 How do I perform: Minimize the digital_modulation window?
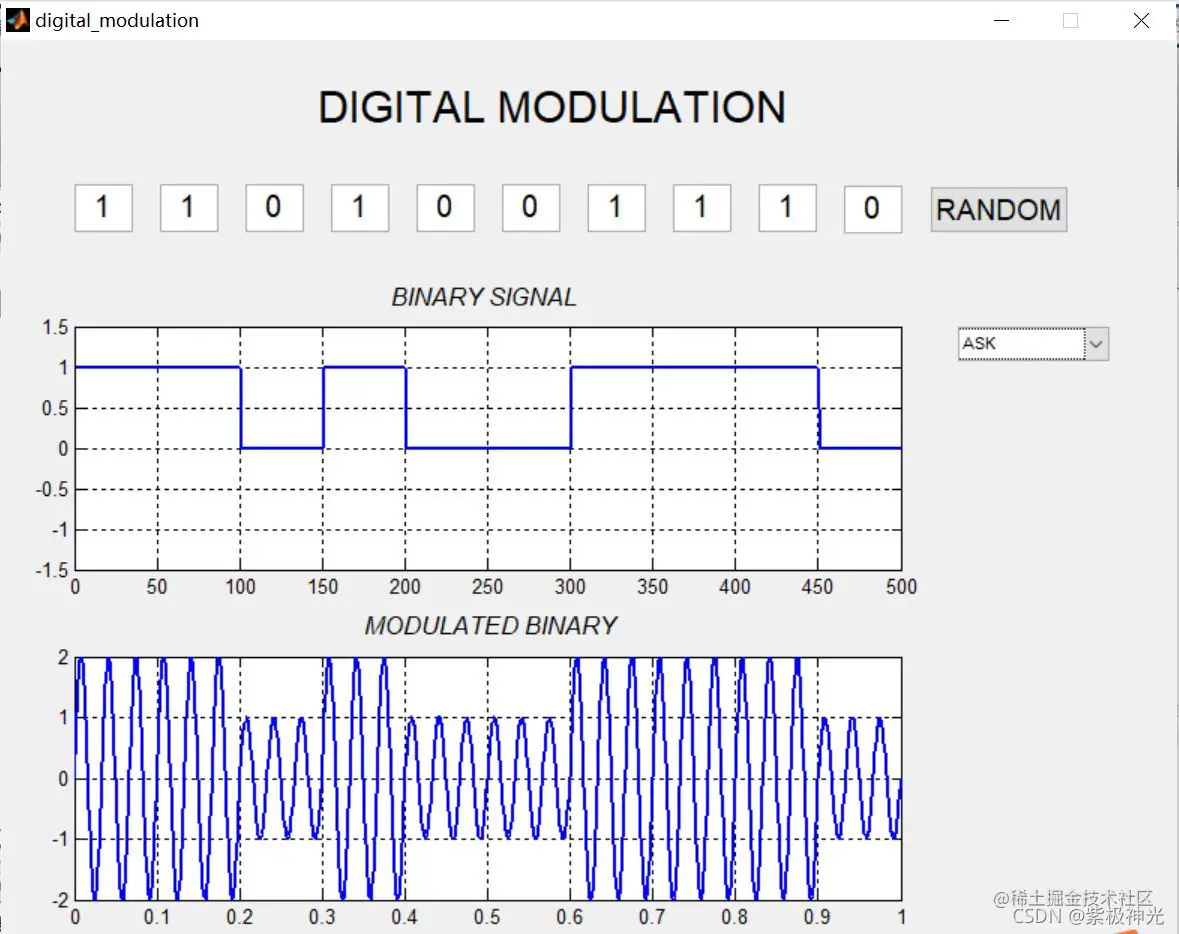point(1001,20)
